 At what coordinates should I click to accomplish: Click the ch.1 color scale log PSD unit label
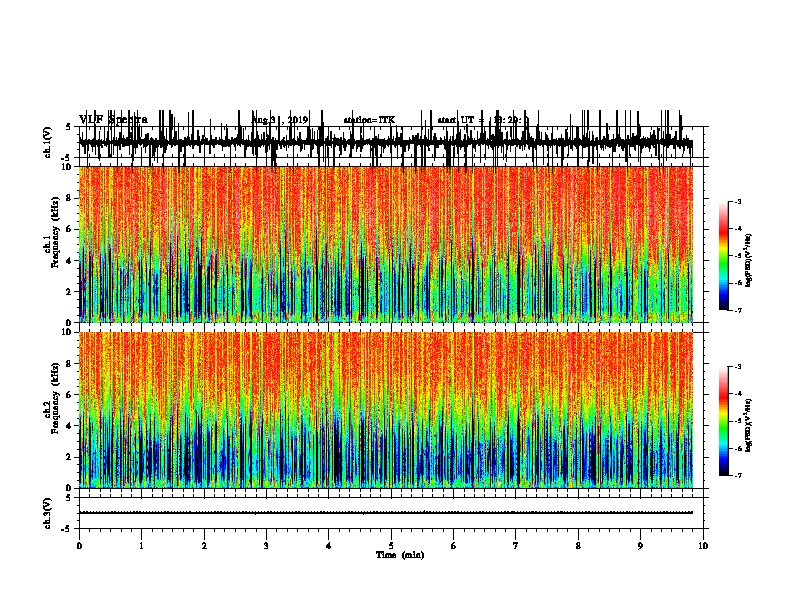pos(748,260)
